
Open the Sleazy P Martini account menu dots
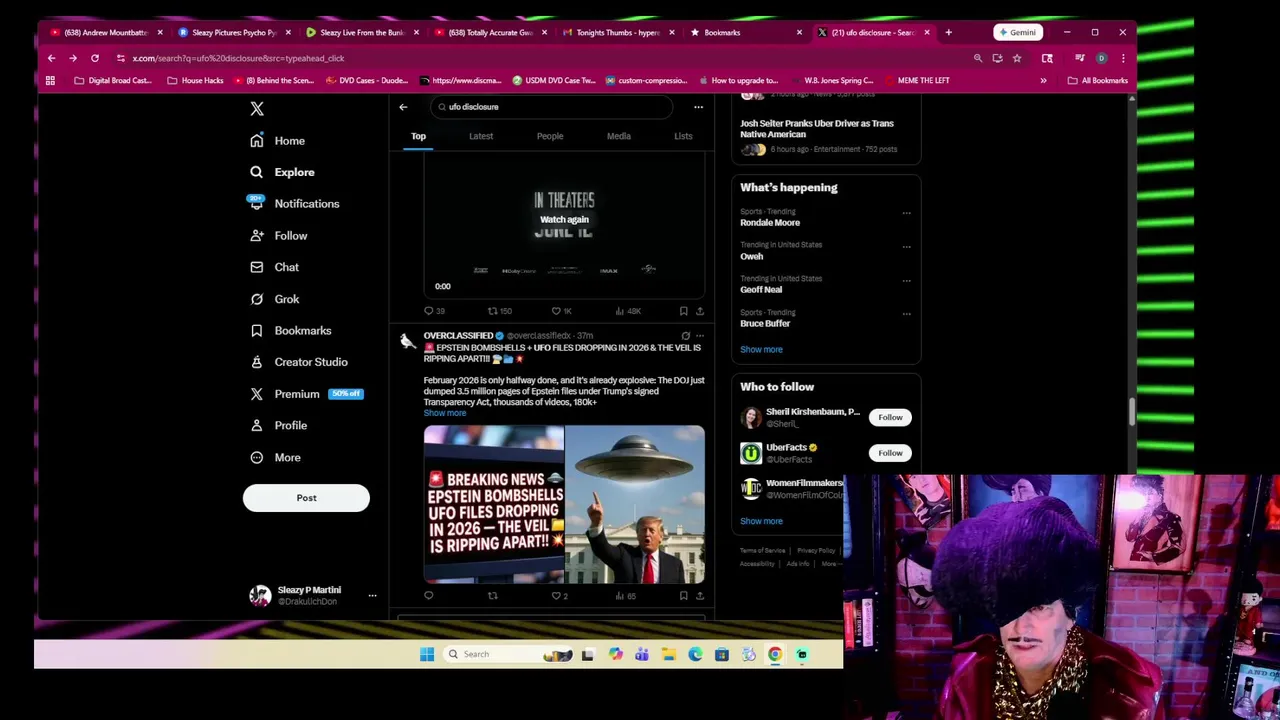coord(372,596)
